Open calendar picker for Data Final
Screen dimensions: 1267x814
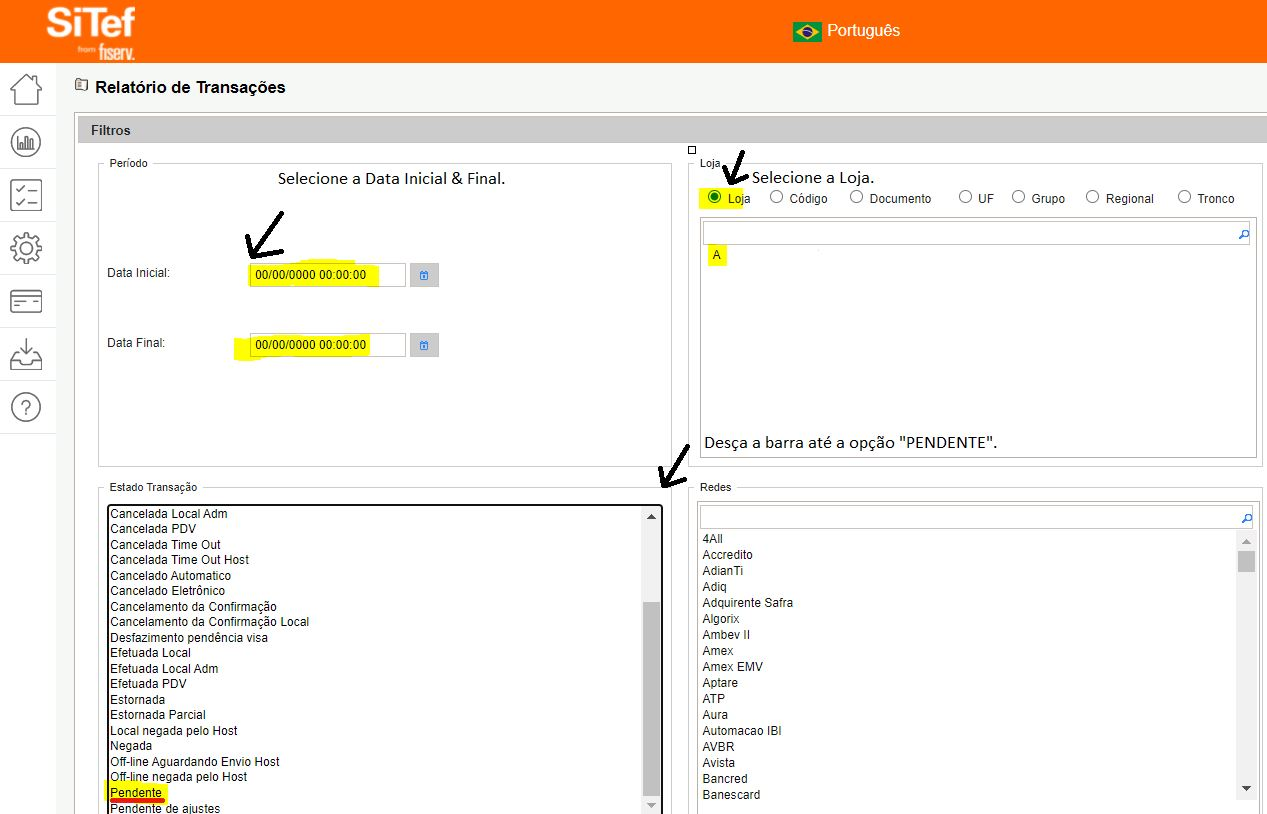424,345
